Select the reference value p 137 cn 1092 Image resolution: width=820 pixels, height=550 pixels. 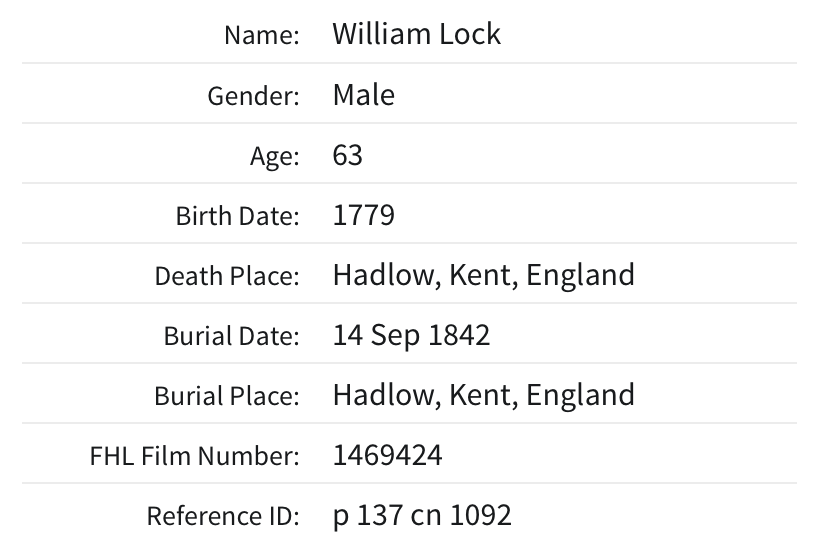tap(421, 516)
